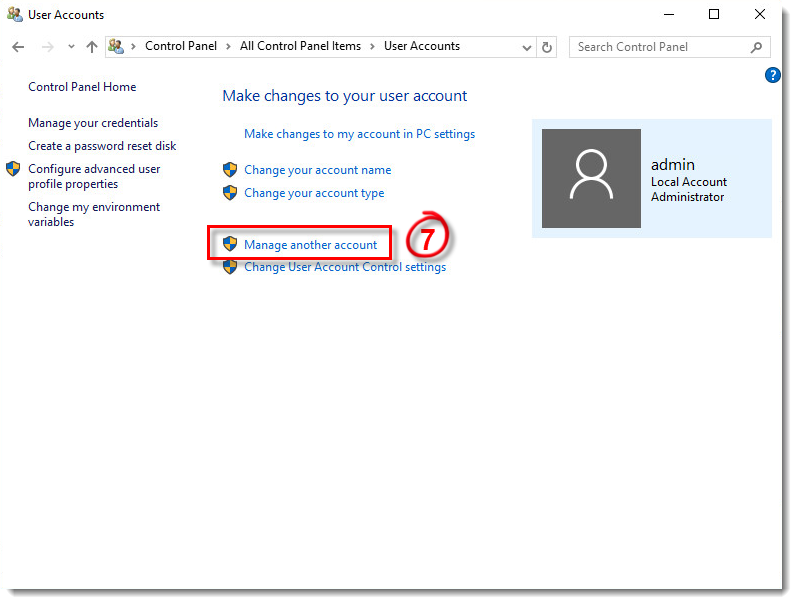Screen dimensions: 791x598
Task: Open Manage your credentials in sidebar
Action: [93, 123]
